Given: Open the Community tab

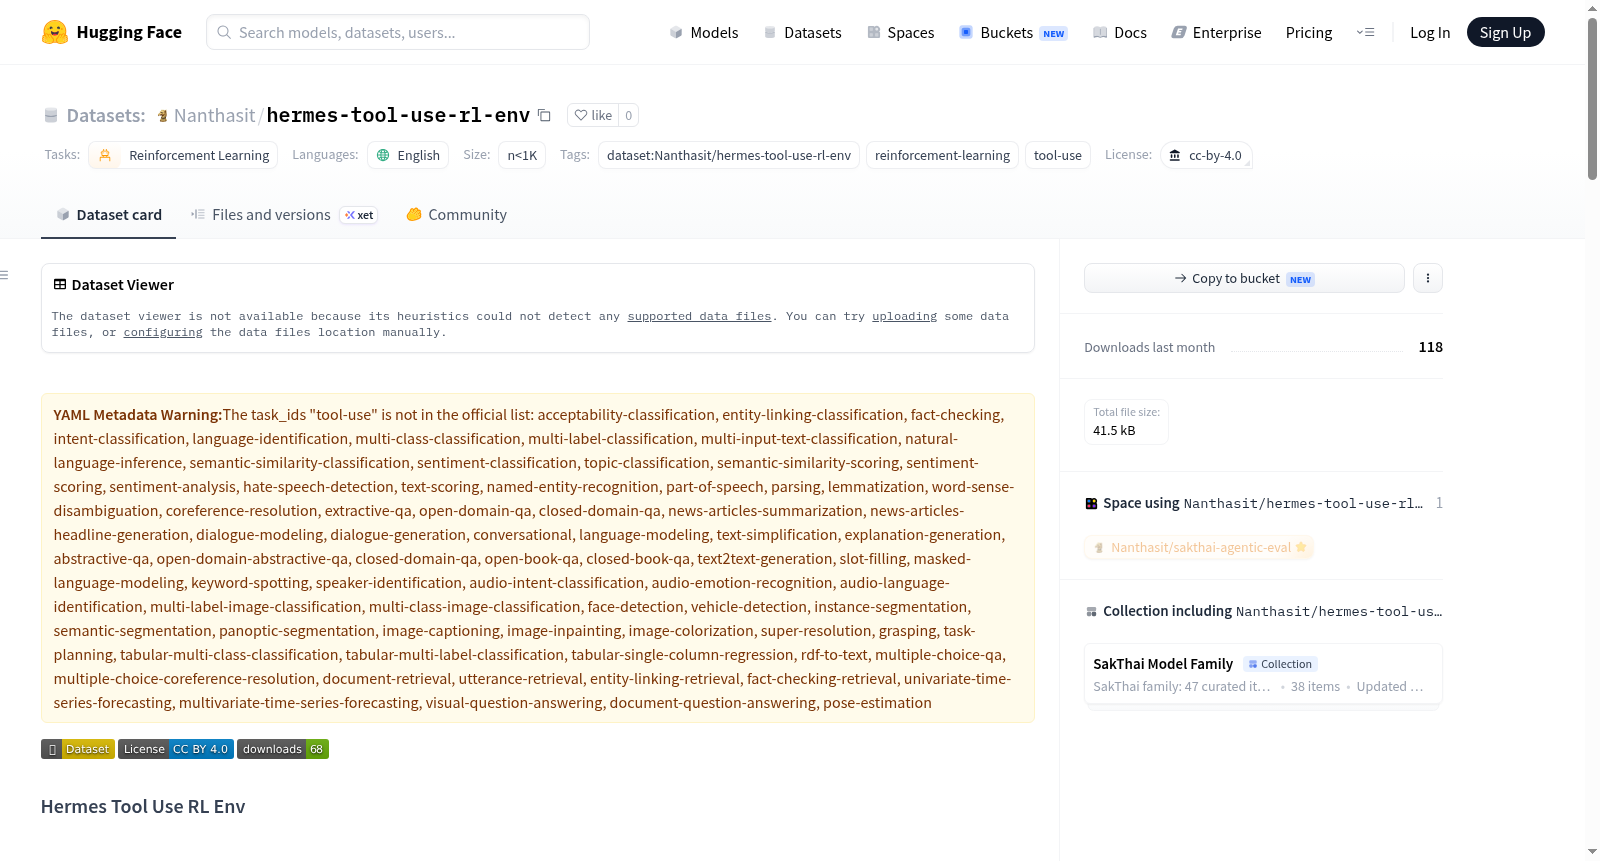Looking at the screenshot, I should [456, 215].
